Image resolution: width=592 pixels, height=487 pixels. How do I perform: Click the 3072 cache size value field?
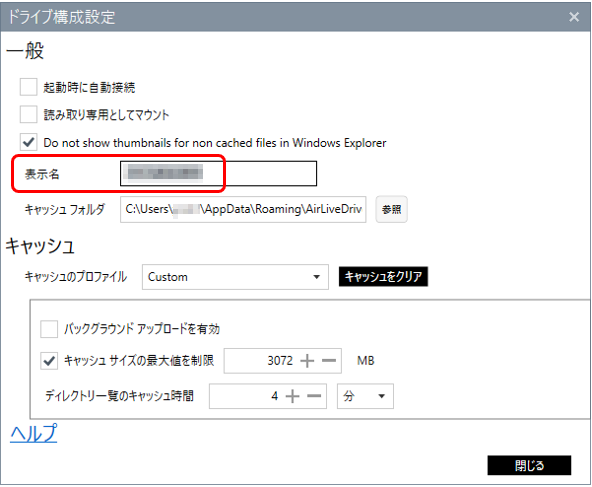pos(261,361)
